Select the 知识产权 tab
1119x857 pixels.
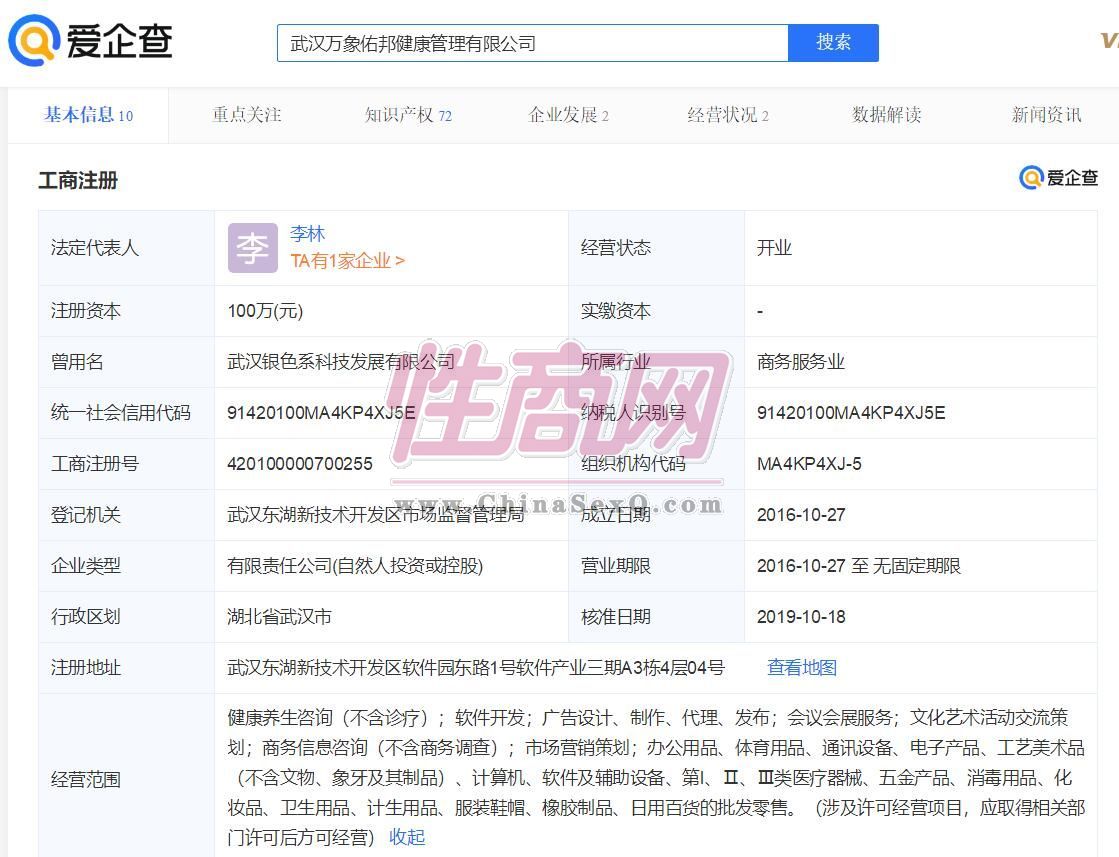pyautogui.click(x=408, y=115)
